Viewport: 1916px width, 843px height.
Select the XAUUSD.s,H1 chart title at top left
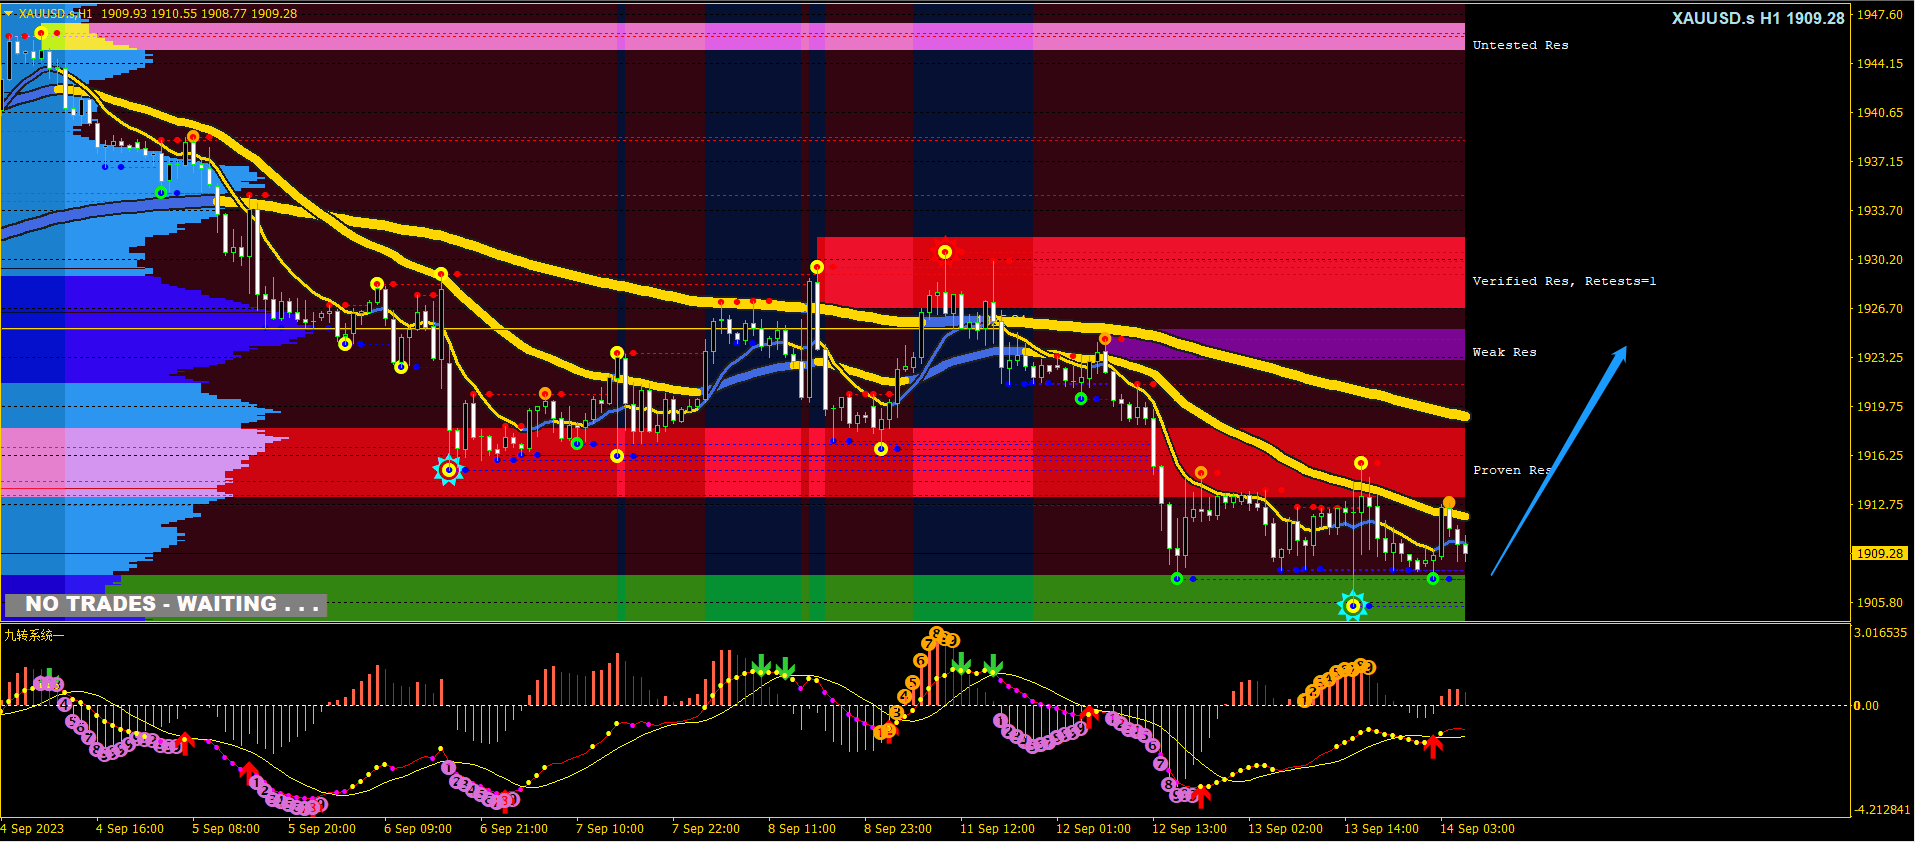[x=55, y=14]
